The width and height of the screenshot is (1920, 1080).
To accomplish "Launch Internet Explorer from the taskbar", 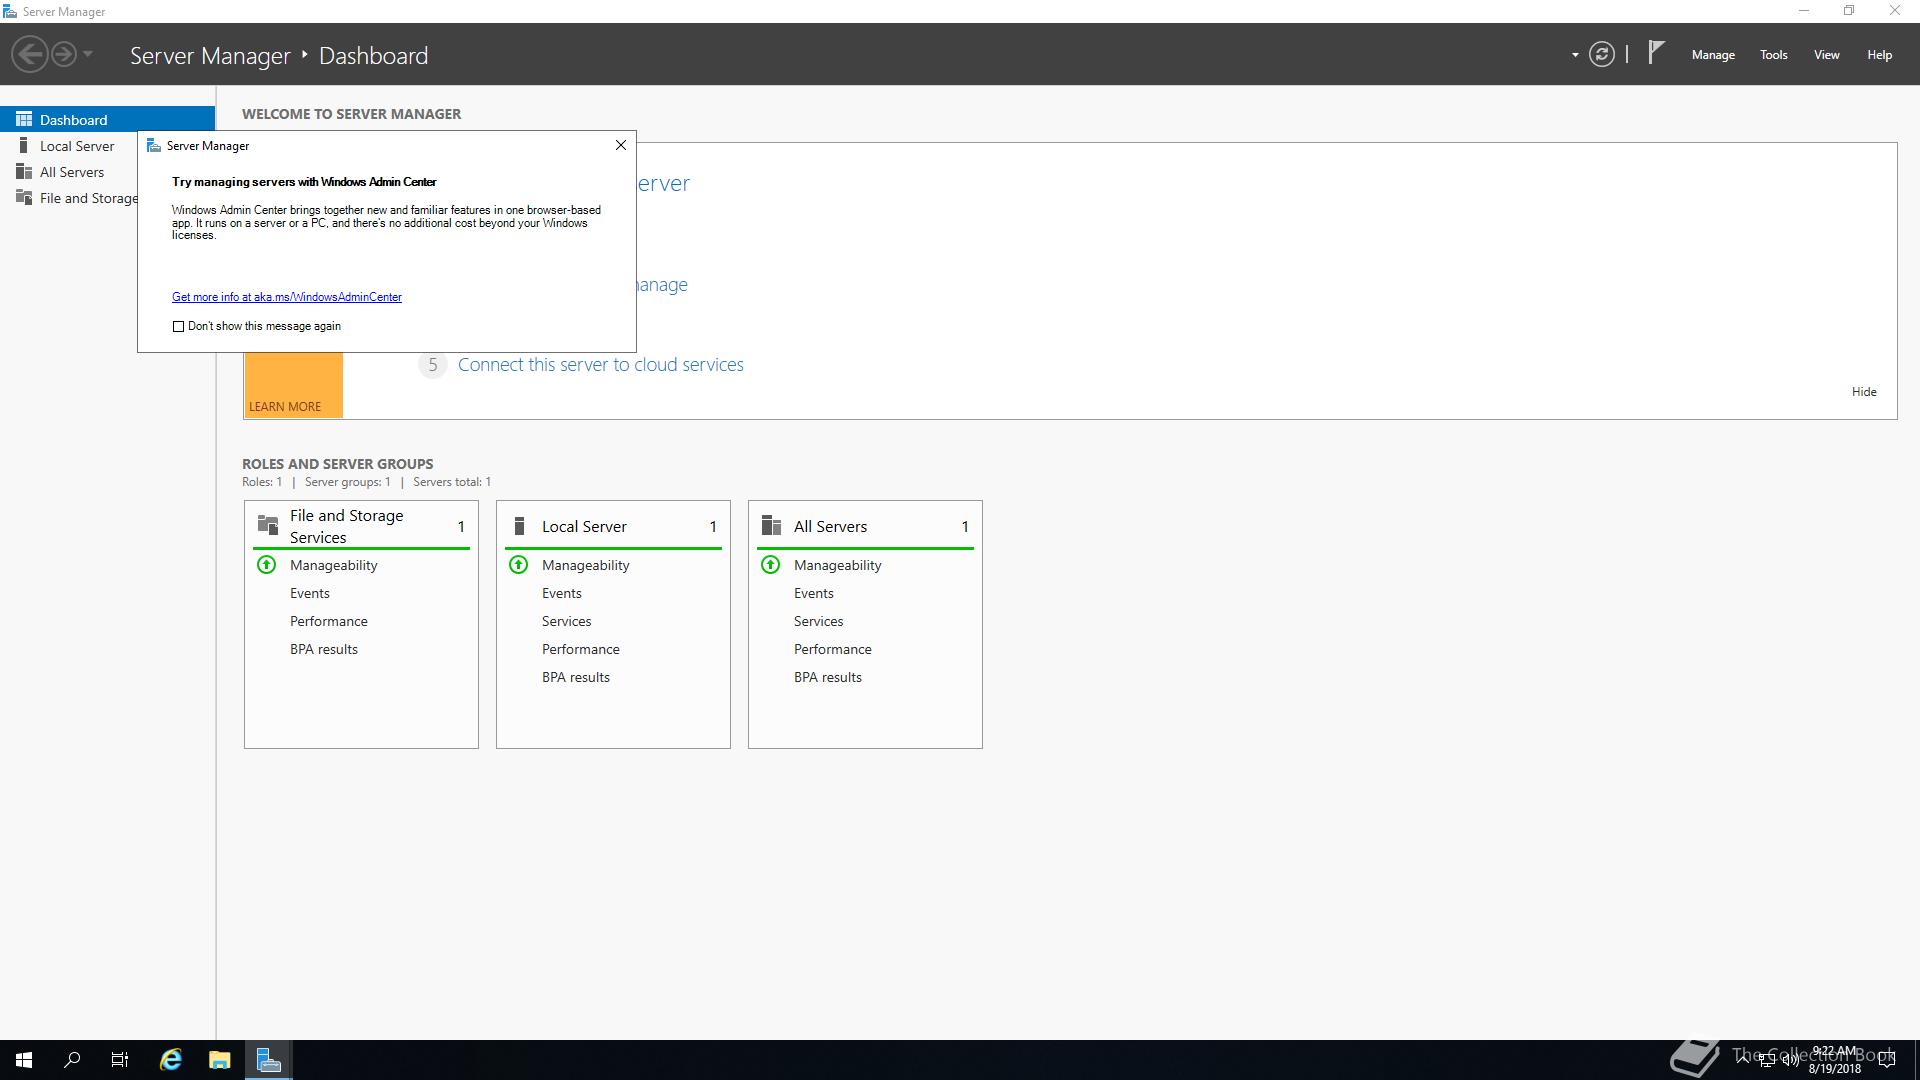I will point(171,1060).
